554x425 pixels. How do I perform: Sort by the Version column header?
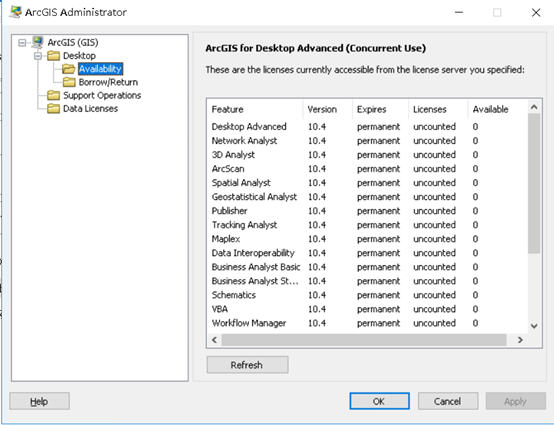tap(328, 110)
